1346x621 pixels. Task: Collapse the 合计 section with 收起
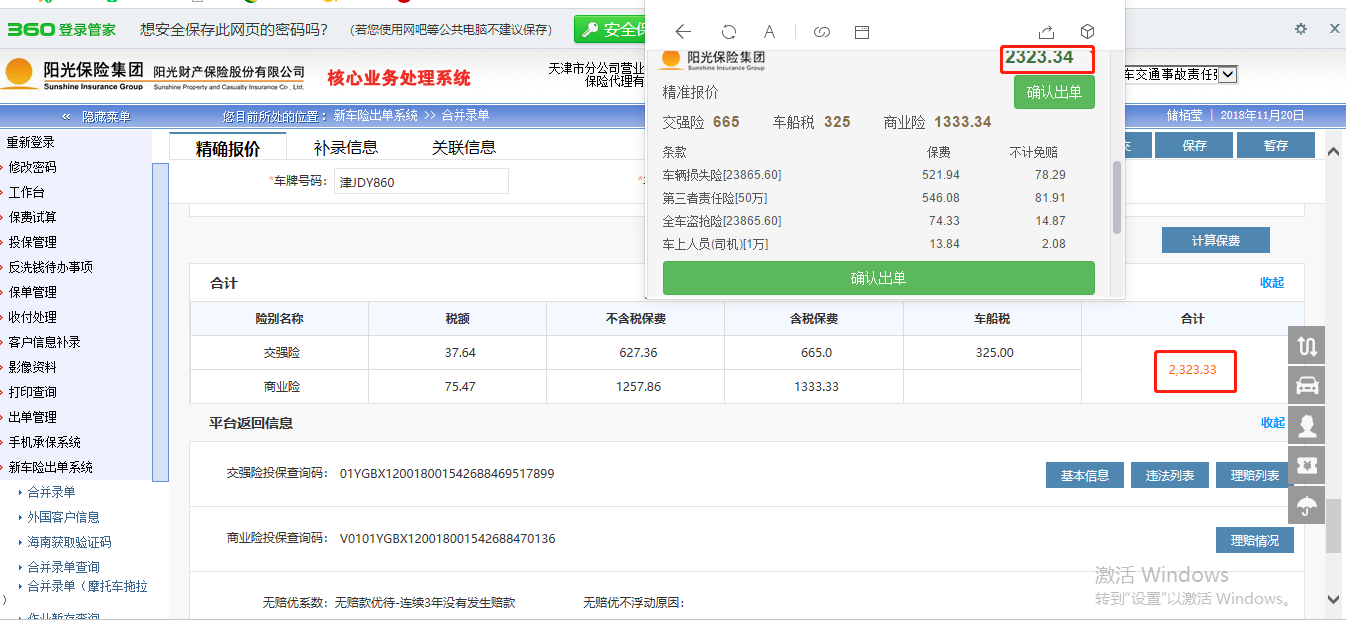1272,283
